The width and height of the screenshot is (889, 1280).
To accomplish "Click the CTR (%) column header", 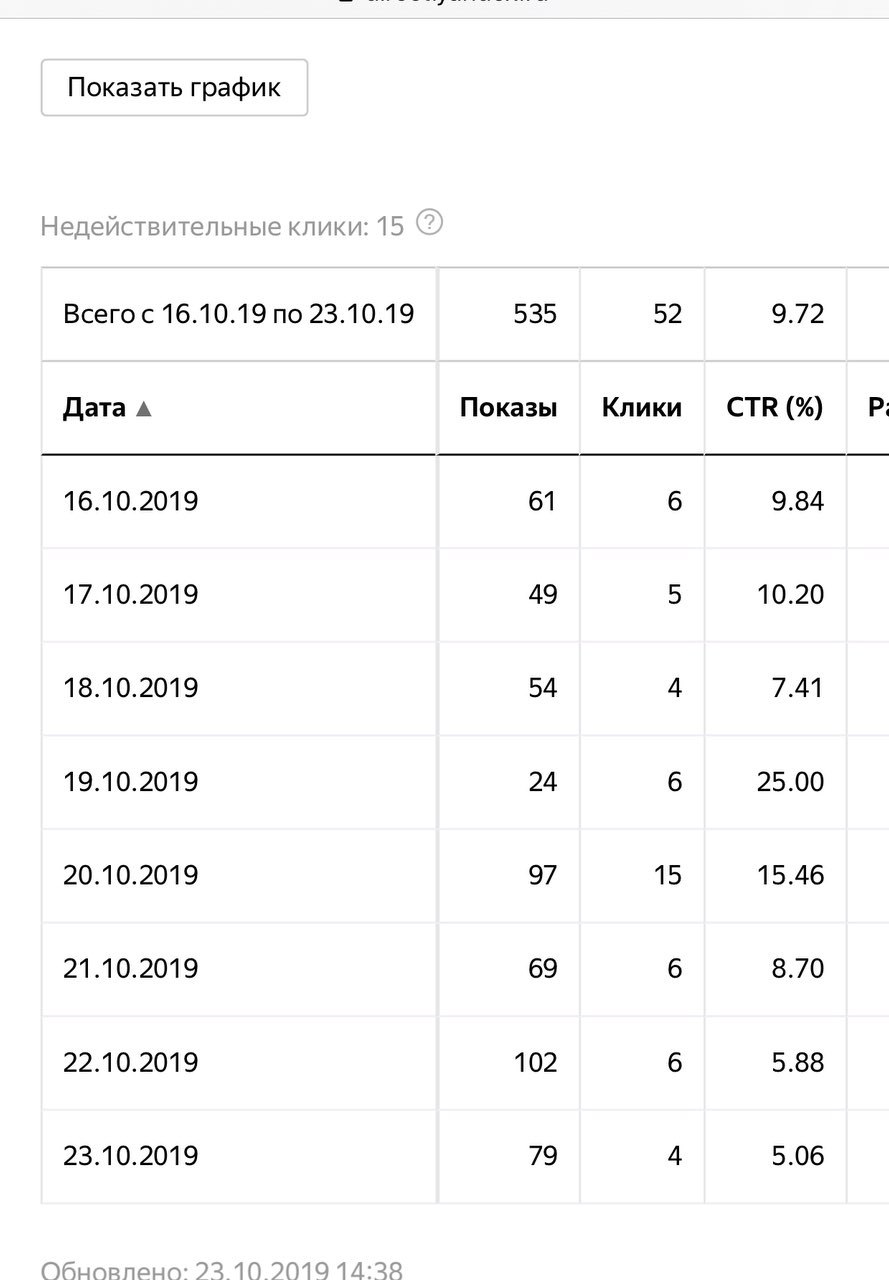I will 776,407.
